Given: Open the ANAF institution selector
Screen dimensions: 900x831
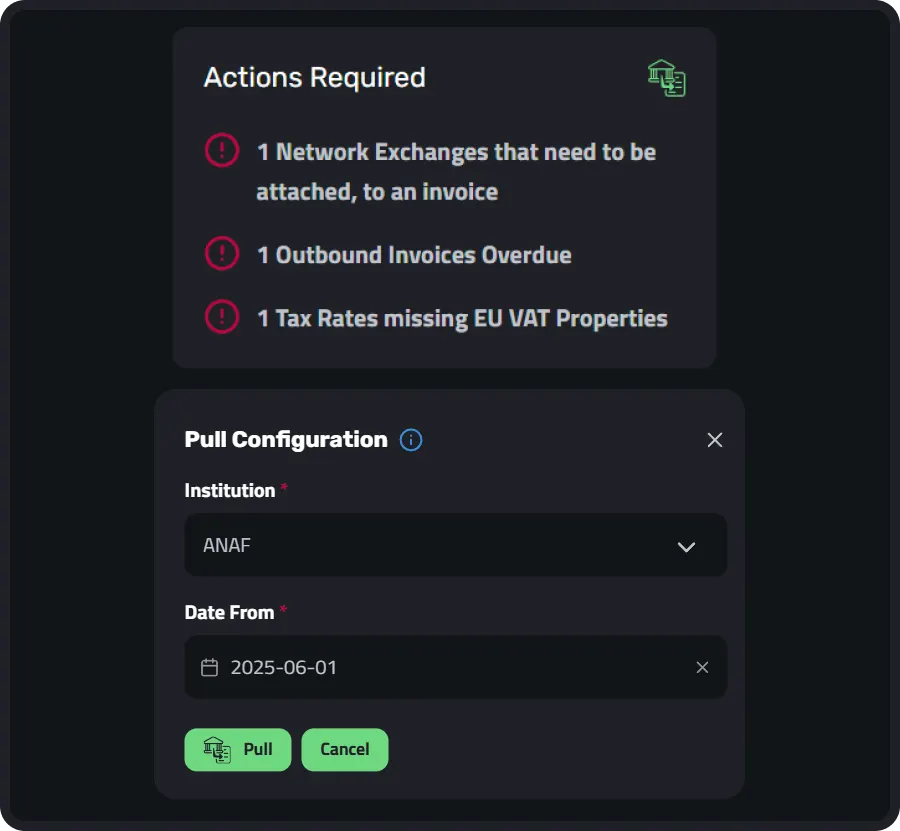Looking at the screenshot, I should coord(456,545).
